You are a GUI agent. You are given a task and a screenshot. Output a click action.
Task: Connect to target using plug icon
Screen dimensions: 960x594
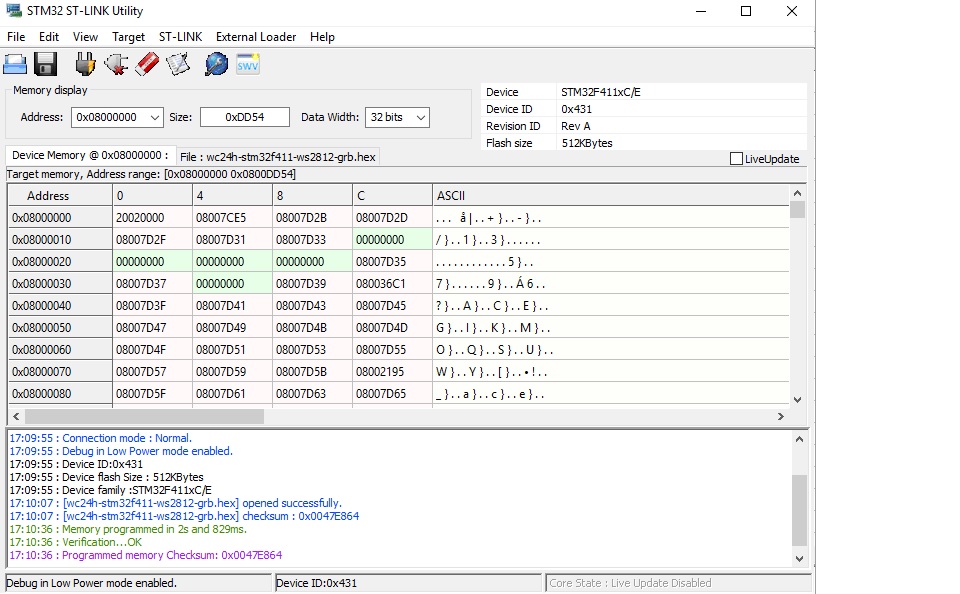[85, 64]
